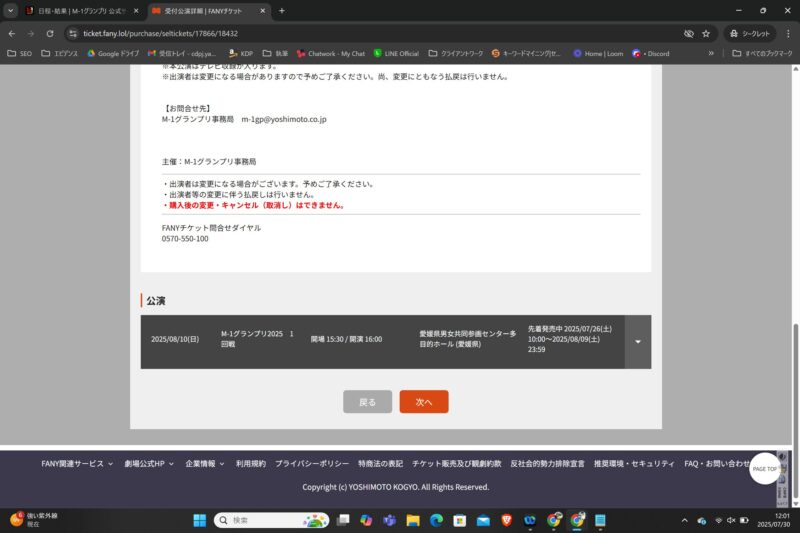Viewport: 800px width, 533px height.
Task: Go back to the previous page
Action: [12, 34]
